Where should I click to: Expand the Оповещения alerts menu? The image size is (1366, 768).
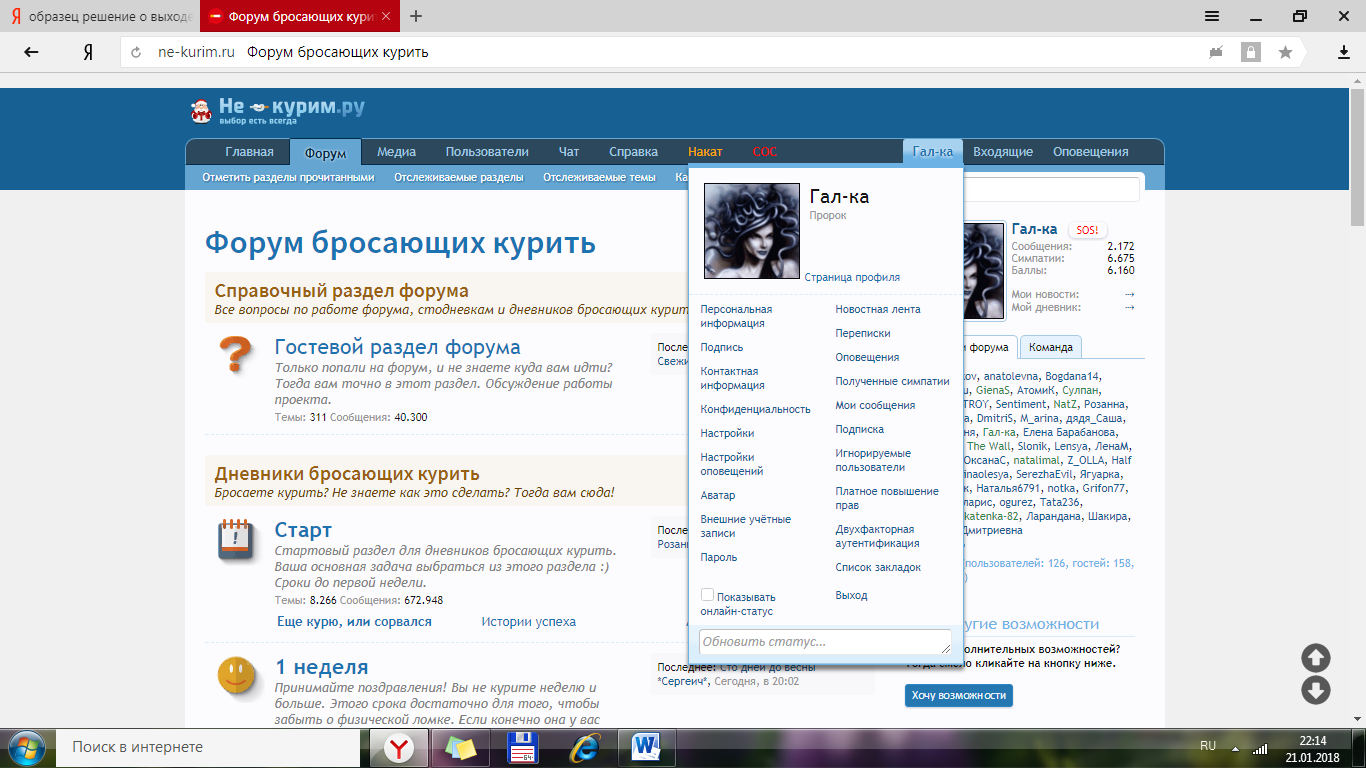pyautogui.click(x=1090, y=152)
